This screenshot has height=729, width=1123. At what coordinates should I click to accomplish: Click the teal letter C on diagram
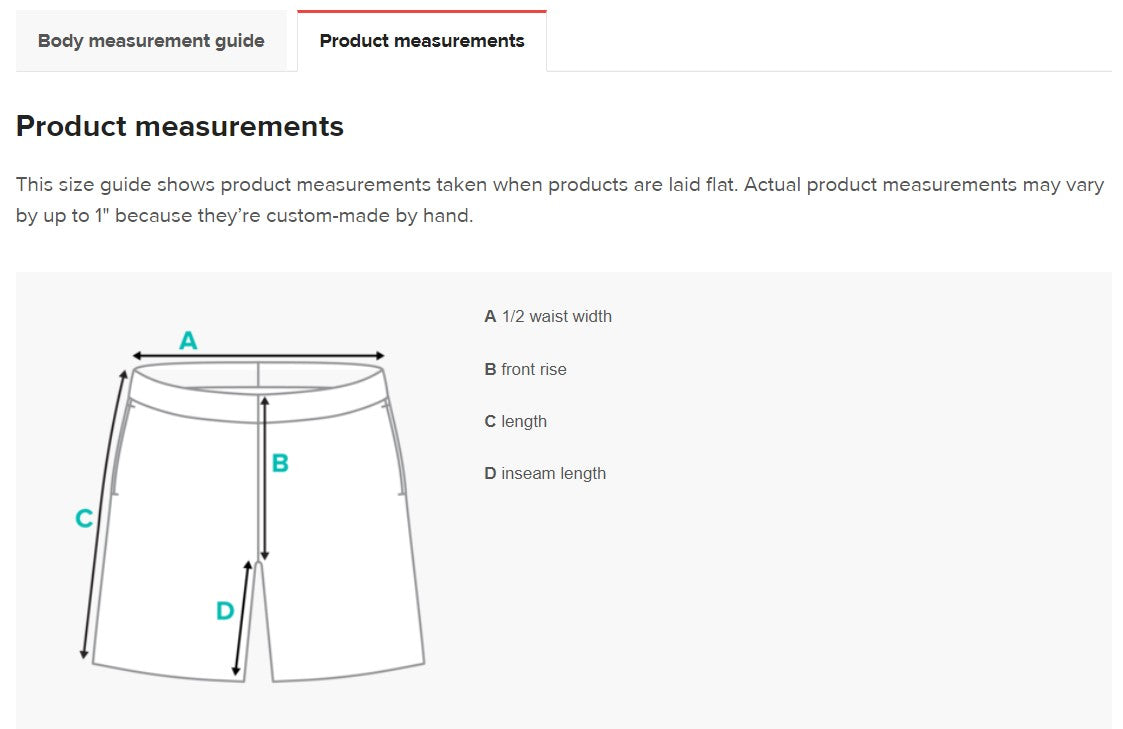tap(85, 518)
